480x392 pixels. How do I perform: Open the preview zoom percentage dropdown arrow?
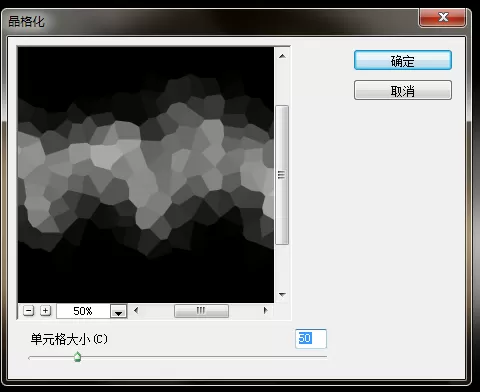[x=119, y=311]
